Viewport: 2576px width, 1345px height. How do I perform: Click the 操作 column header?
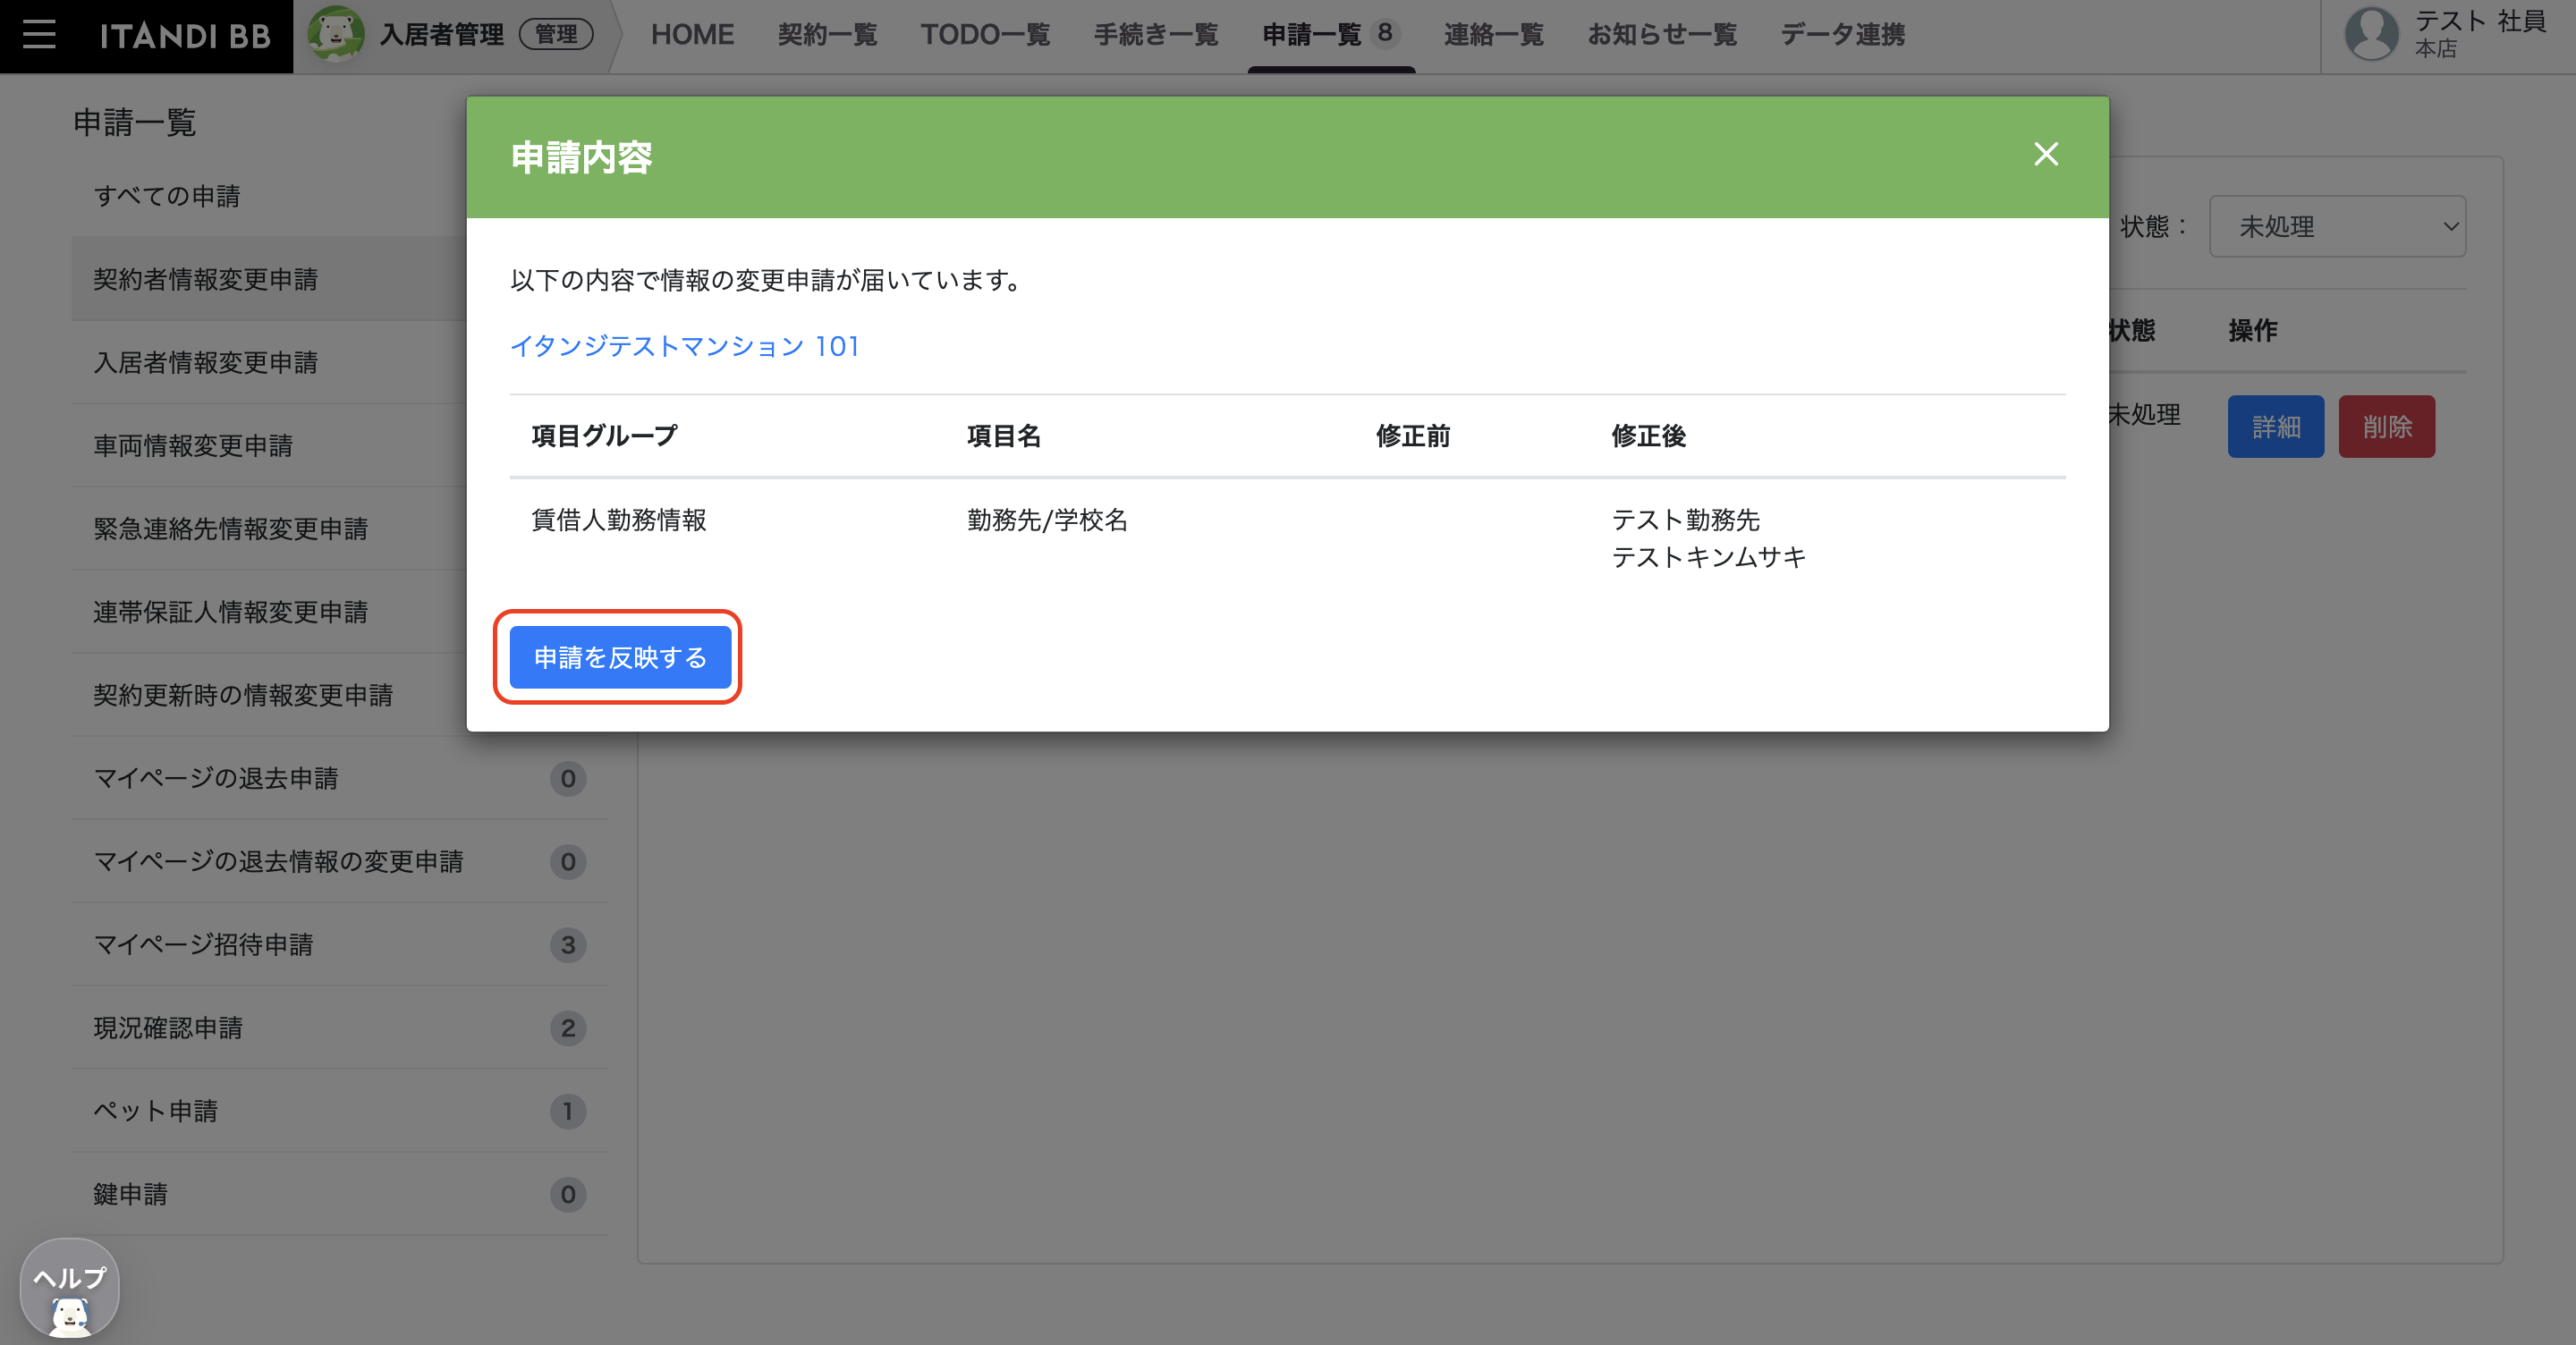pyautogui.click(x=2253, y=330)
